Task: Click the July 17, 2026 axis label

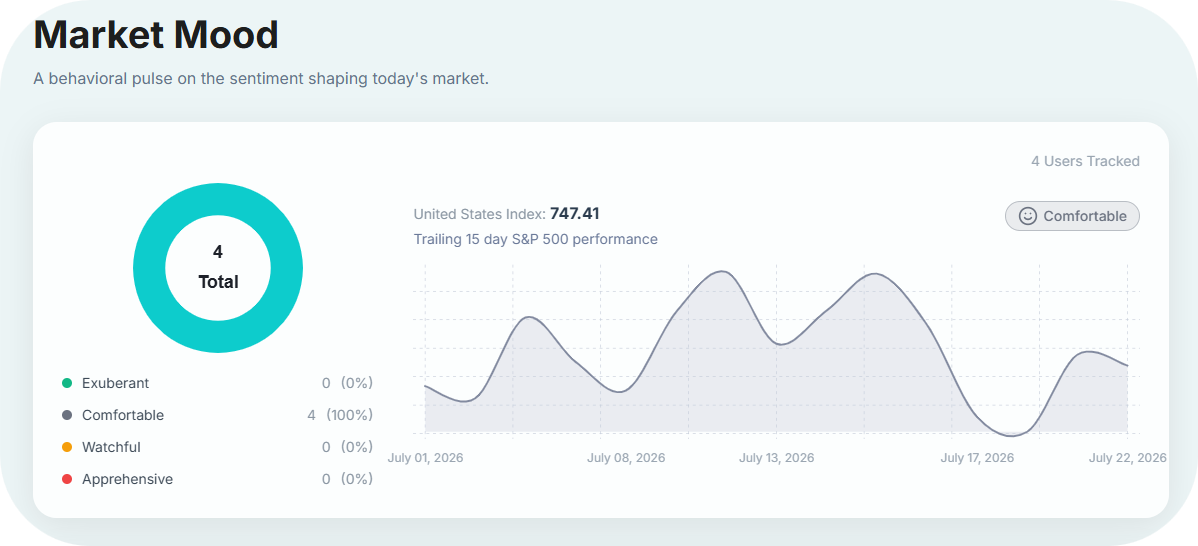Action: tap(977, 458)
